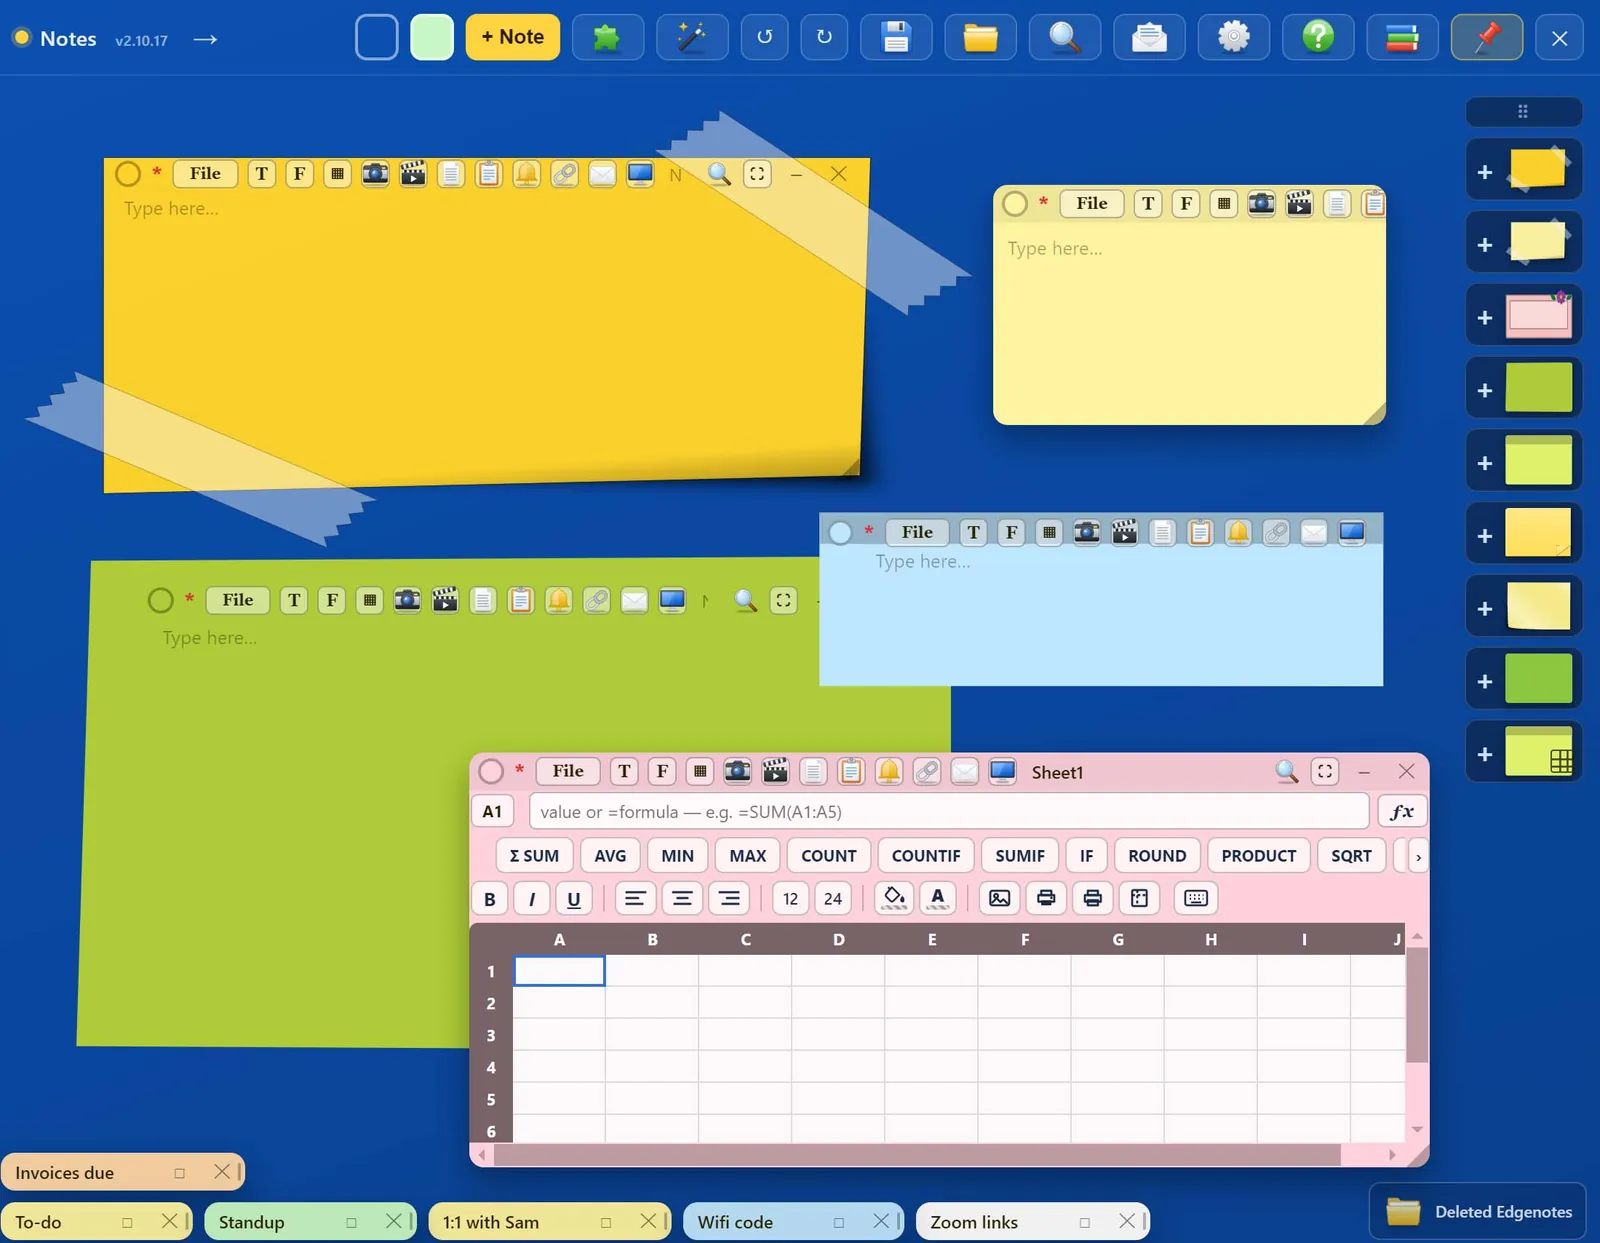Screen dimensions: 1600x1243
Task: Open Deleted Edgenotes folder
Action: point(1478,1212)
